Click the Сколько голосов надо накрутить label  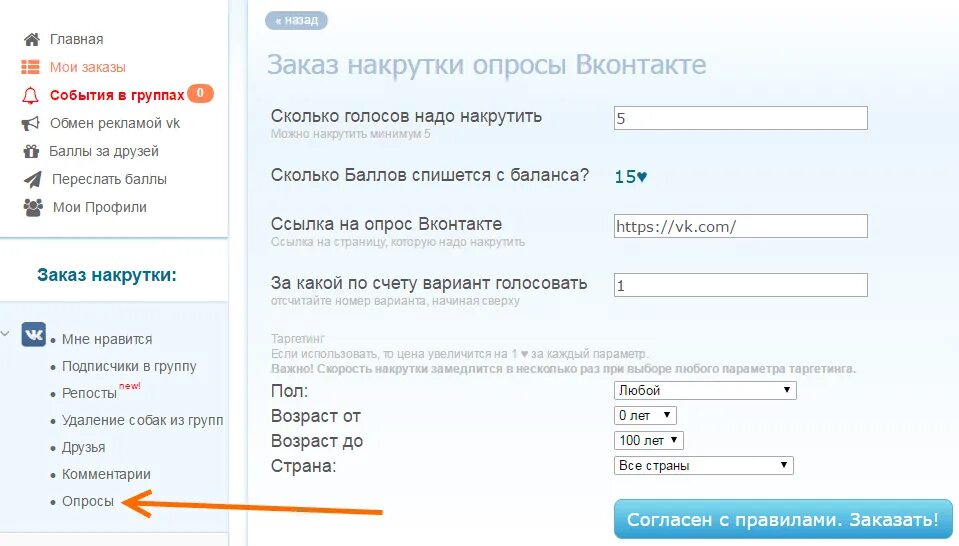pos(406,116)
